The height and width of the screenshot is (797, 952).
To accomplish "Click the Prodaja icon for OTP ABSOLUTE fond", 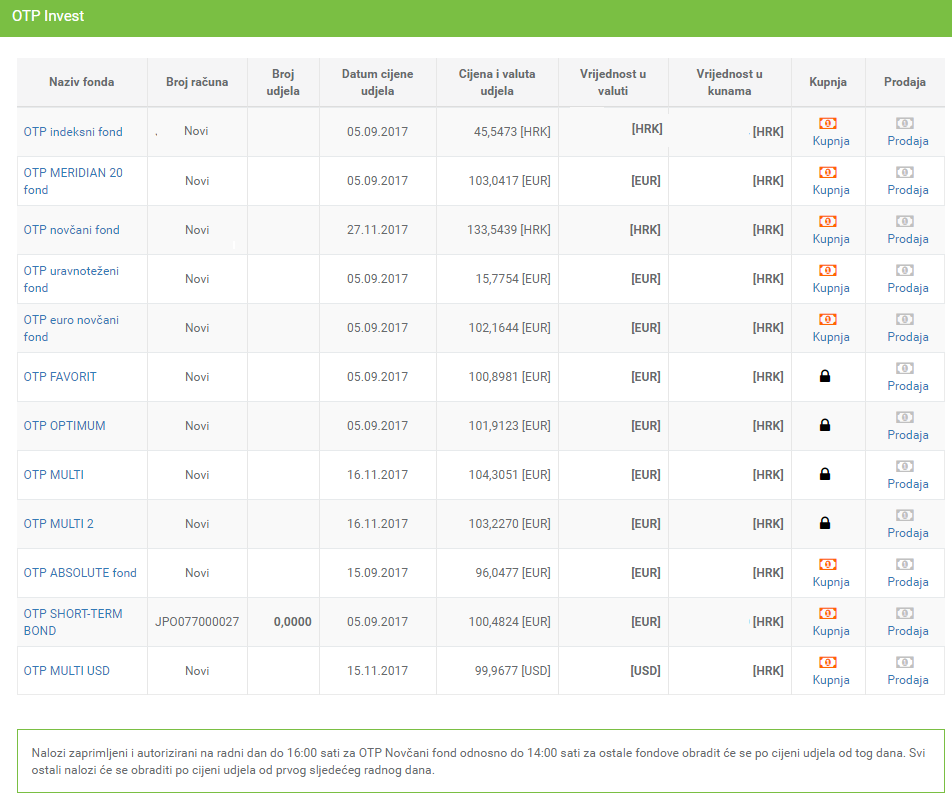I will [x=905, y=565].
